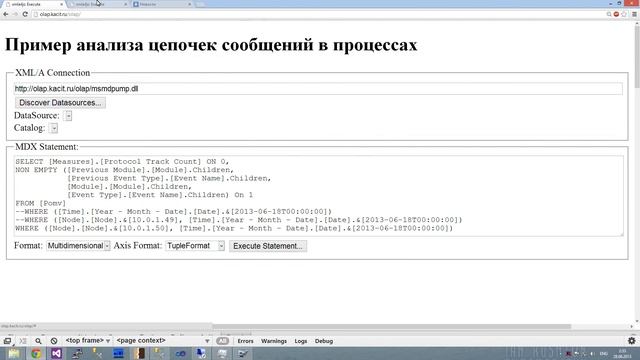
Task: Click the ENG language indicator in tray
Action: click(x=604, y=353)
